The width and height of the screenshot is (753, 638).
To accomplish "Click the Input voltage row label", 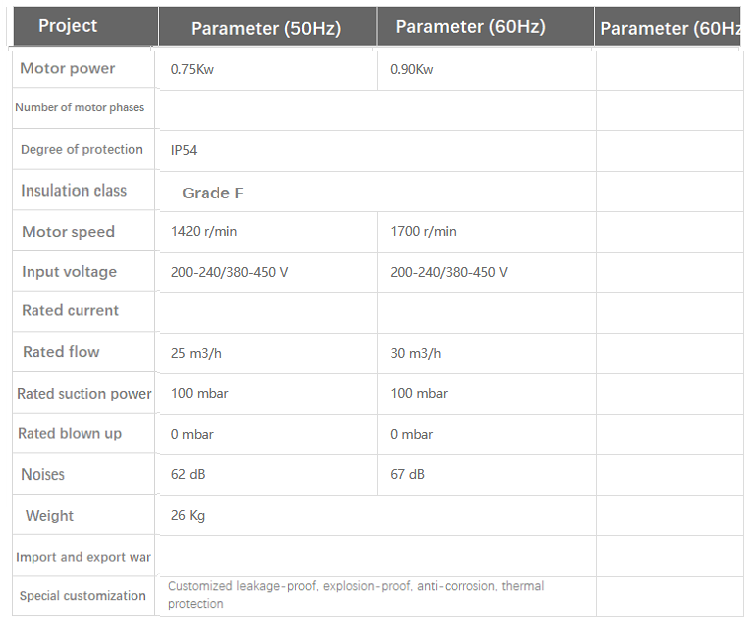I will pos(70,272).
